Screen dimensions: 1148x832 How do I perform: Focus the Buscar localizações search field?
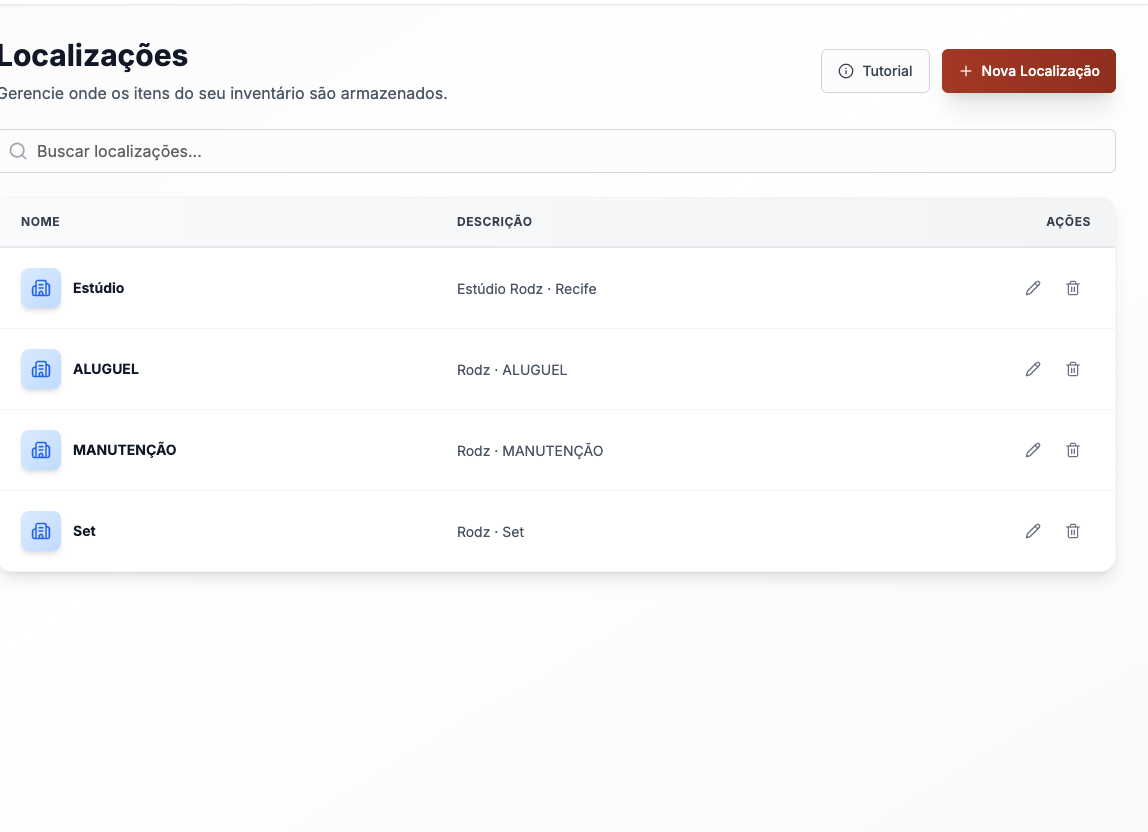click(x=556, y=151)
